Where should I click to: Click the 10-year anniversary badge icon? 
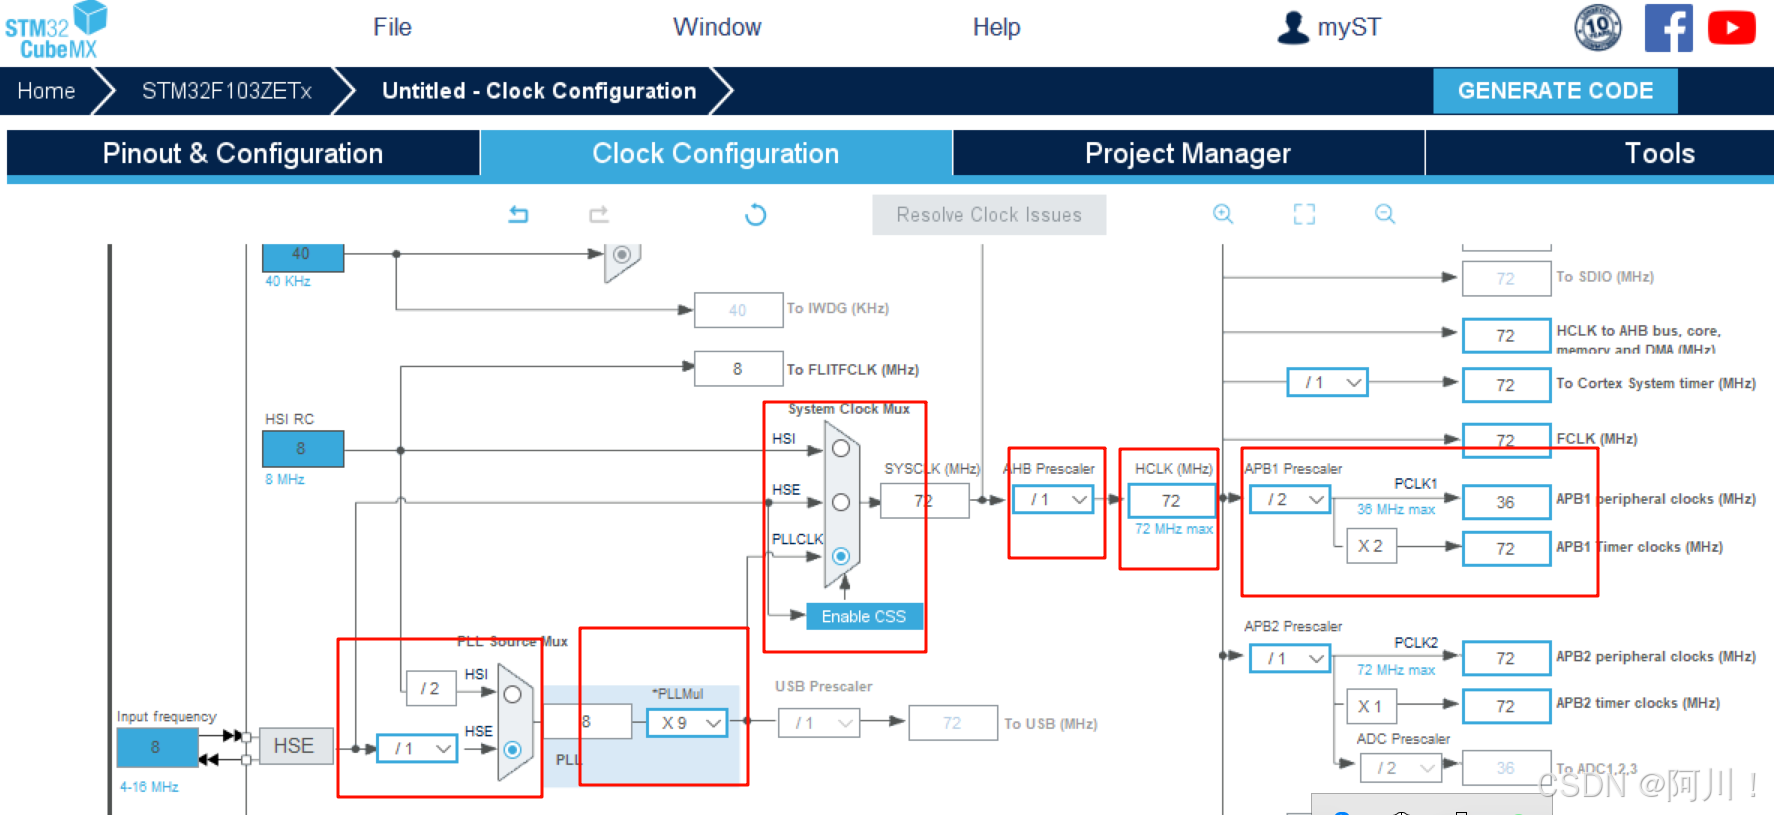tap(1598, 27)
